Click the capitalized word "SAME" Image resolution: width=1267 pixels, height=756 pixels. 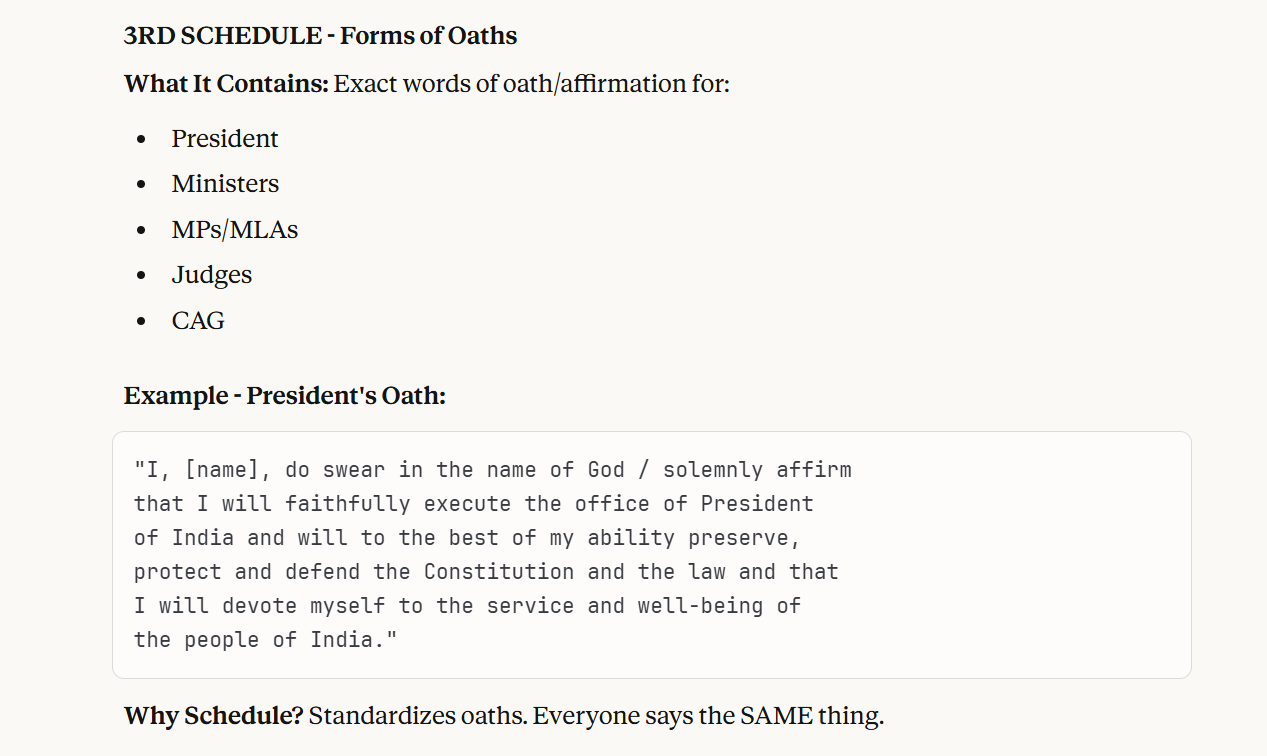coord(777,716)
